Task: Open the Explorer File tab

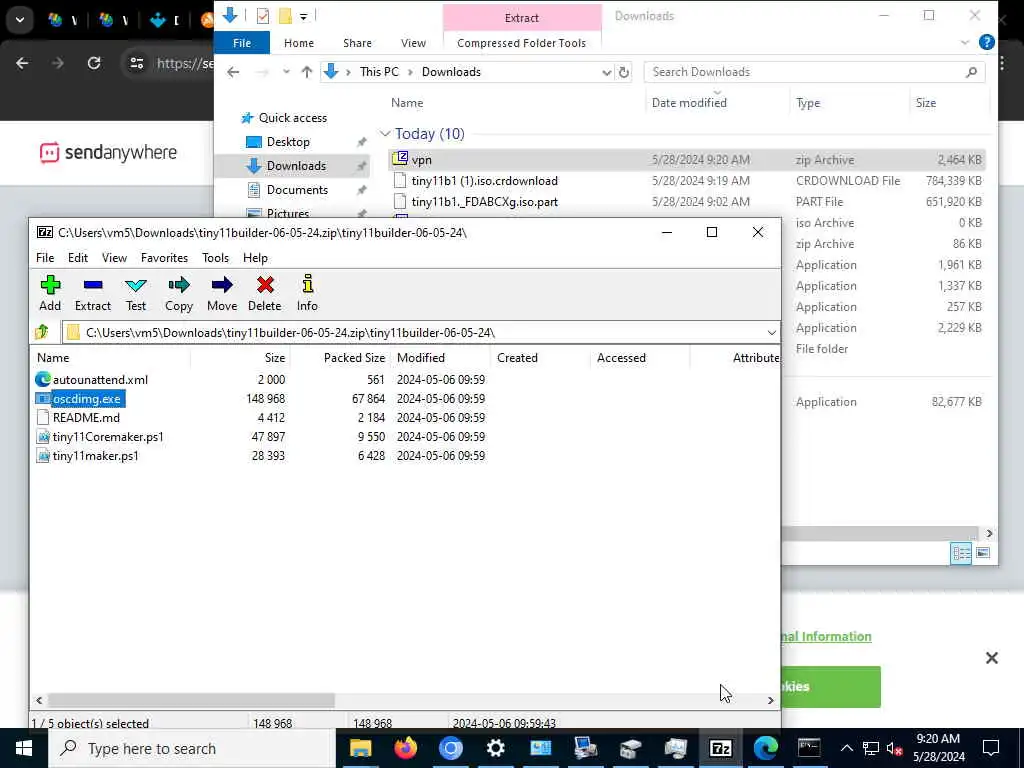Action: point(242,43)
